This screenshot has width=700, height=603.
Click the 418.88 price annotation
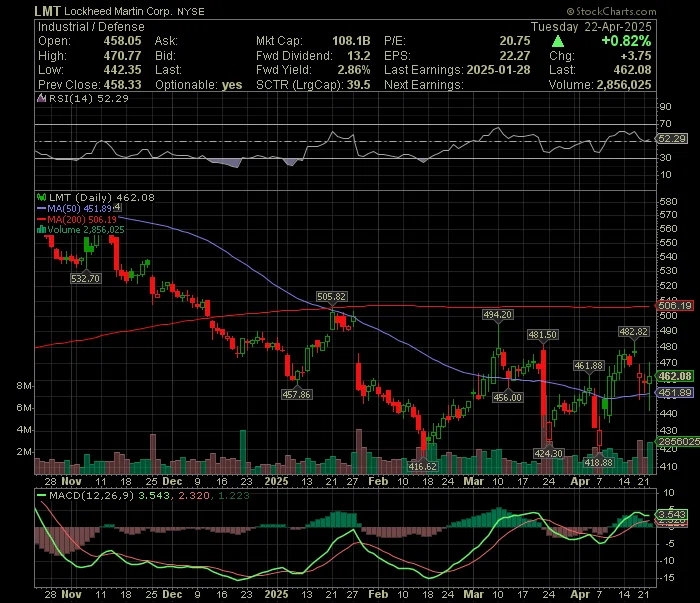click(x=599, y=462)
